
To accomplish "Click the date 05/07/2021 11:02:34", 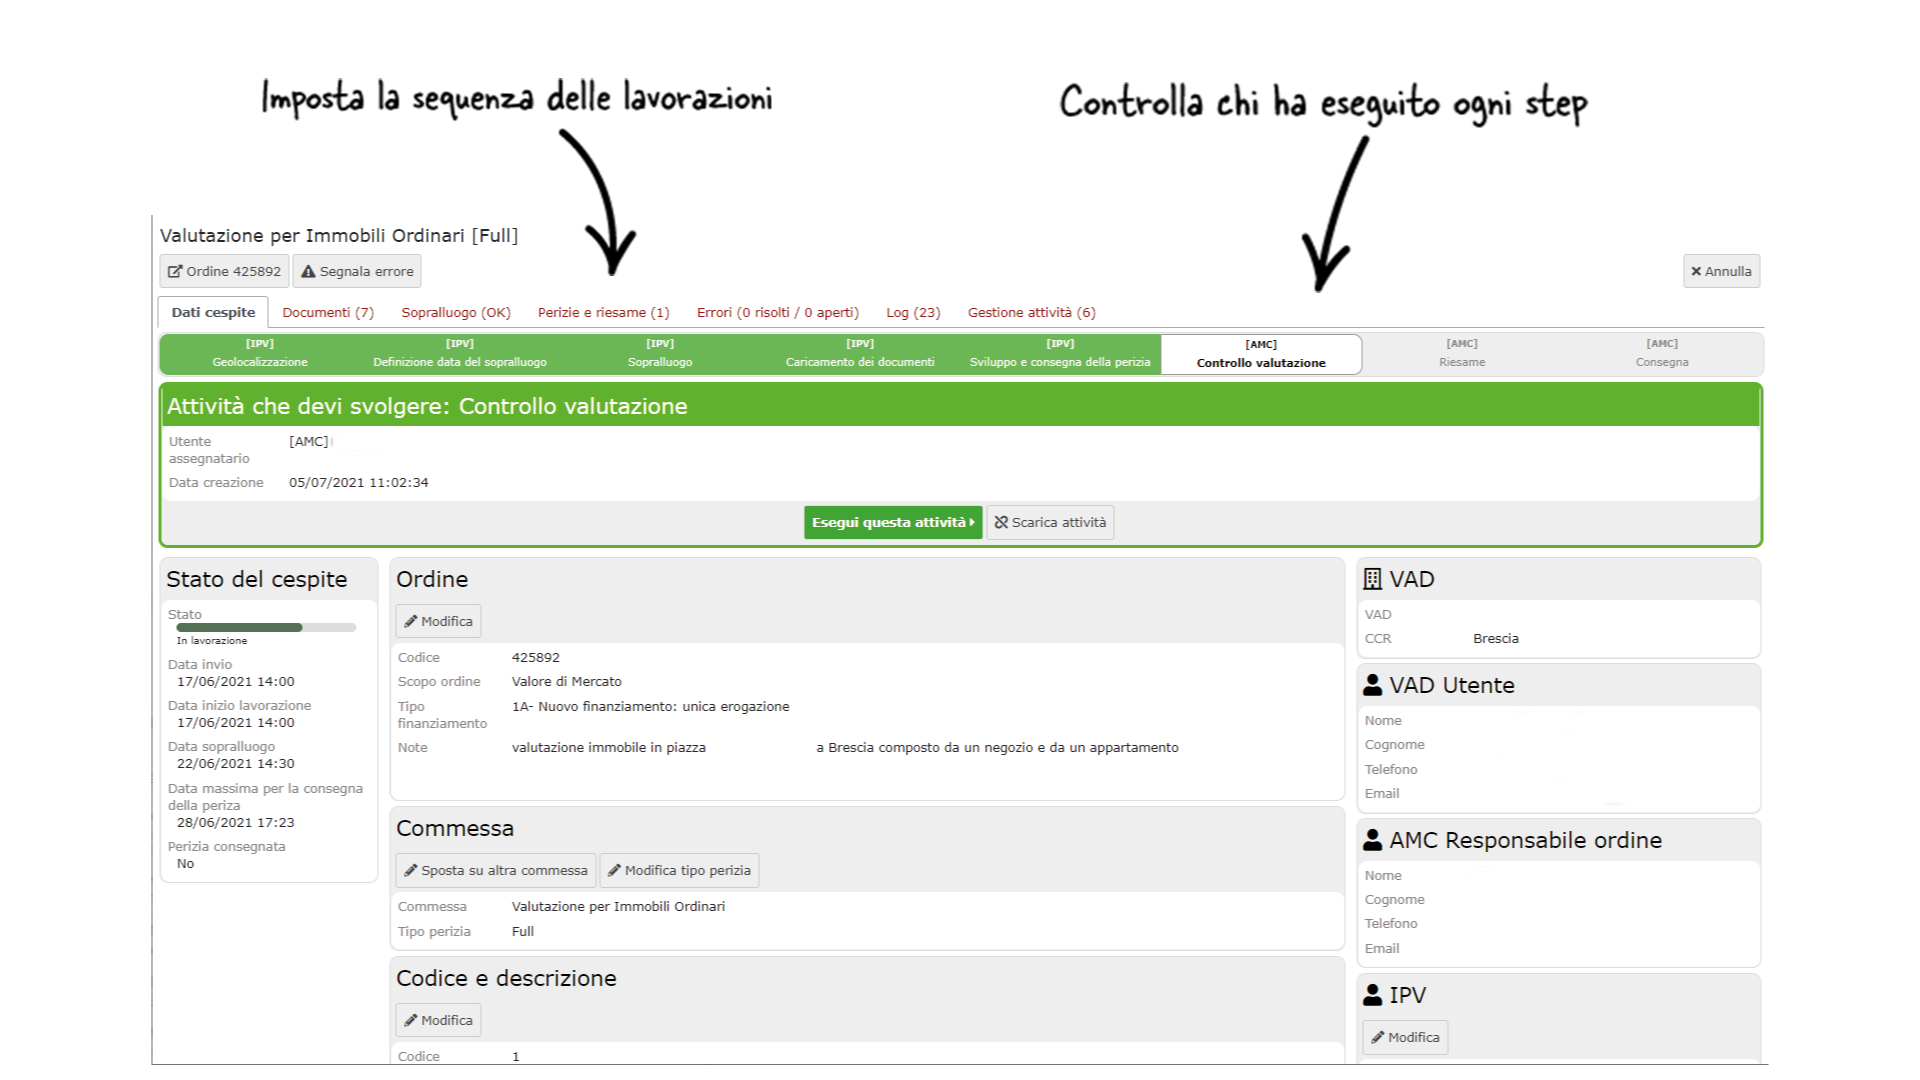I will [359, 482].
